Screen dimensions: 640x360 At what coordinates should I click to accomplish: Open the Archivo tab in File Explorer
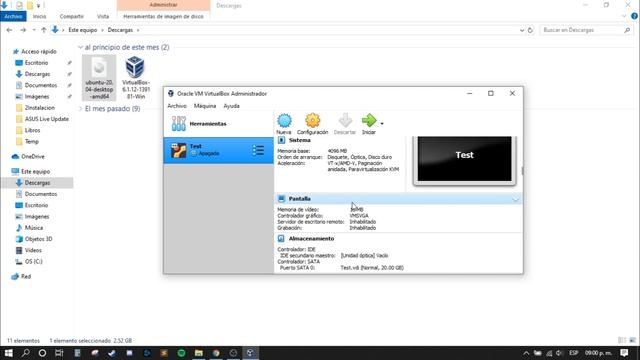click(13, 16)
